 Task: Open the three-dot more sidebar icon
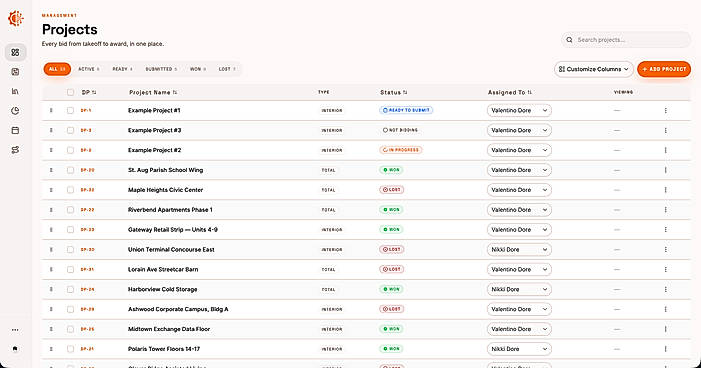coord(15,330)
